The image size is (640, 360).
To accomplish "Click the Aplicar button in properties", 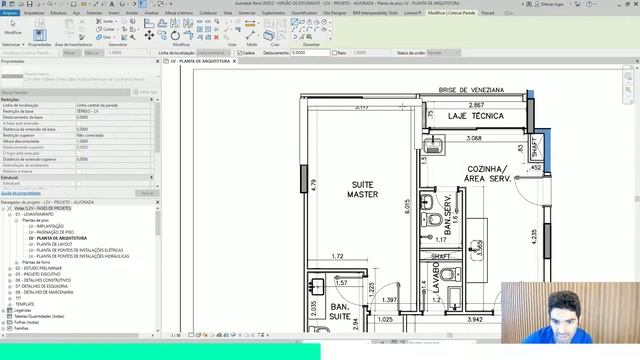I will [x=147, y=193].
